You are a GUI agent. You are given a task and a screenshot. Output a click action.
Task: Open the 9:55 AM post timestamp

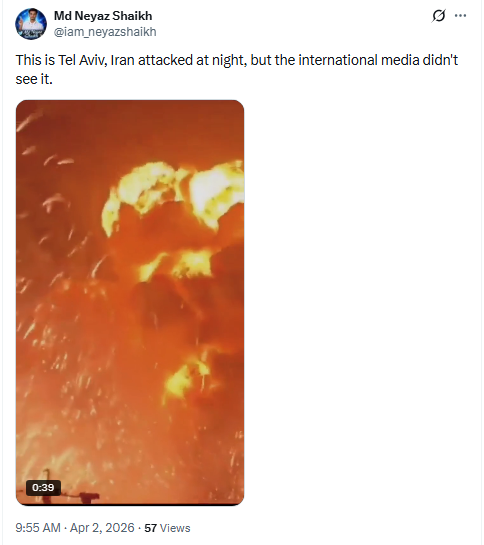tap(38, 528)
